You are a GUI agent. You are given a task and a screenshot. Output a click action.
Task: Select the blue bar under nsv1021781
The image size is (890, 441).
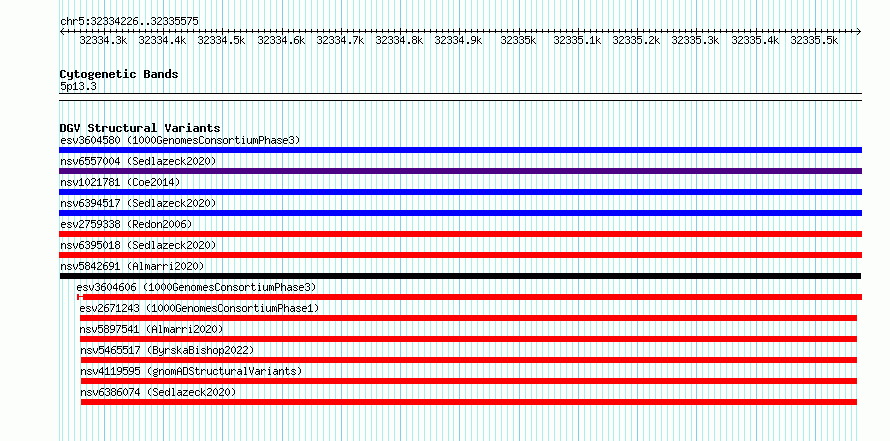460,192
